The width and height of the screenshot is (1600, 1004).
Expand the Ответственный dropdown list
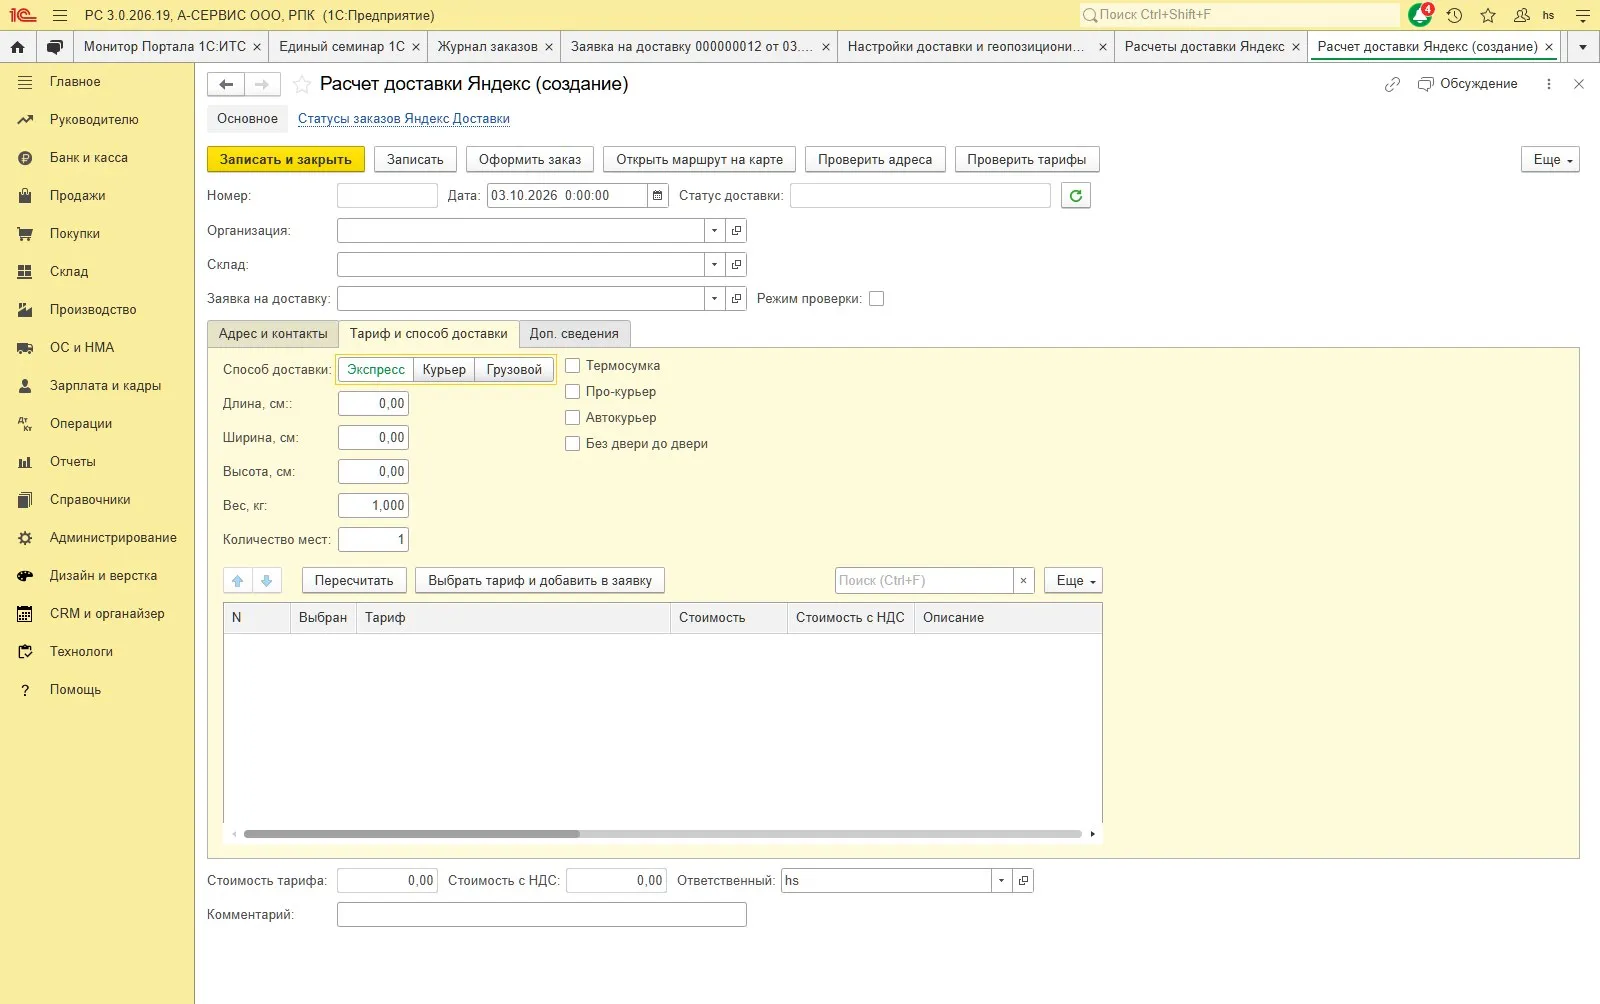[1001, 881]
